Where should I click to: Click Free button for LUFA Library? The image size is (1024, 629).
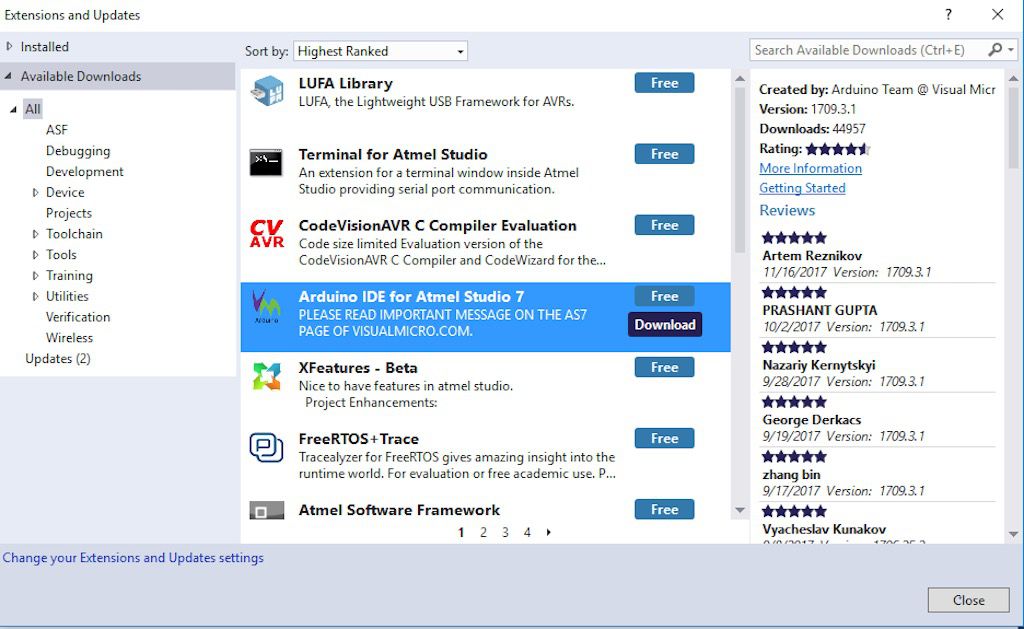click(x=664, y=83)
